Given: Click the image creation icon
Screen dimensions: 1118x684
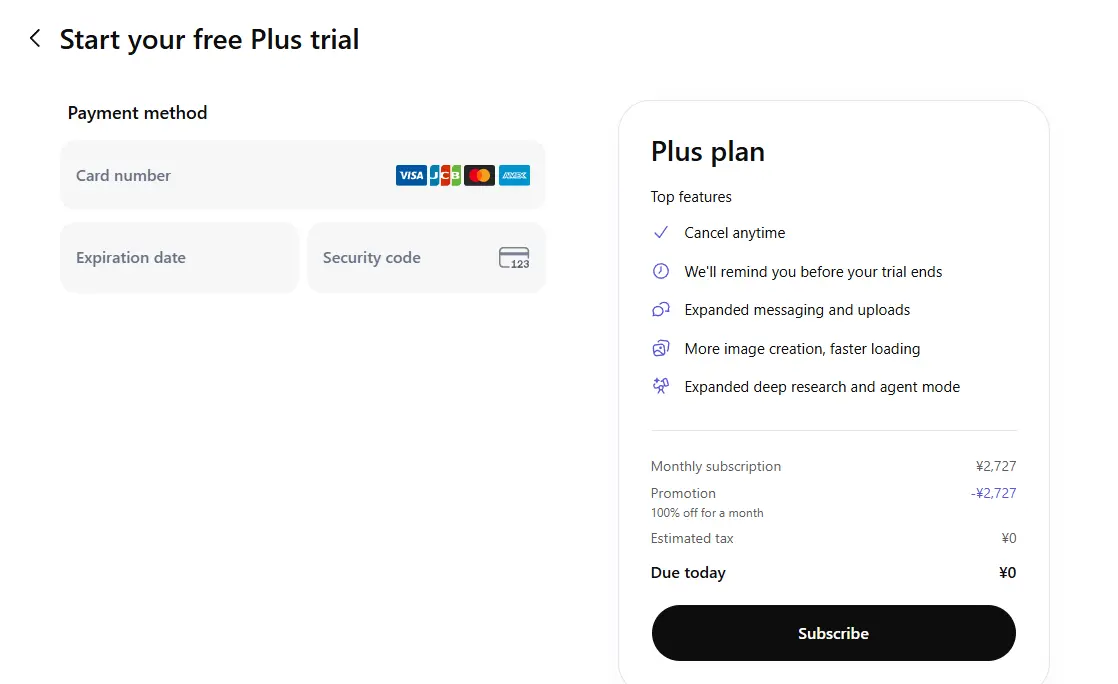Looking at the screenshot, I should [661, 348].
